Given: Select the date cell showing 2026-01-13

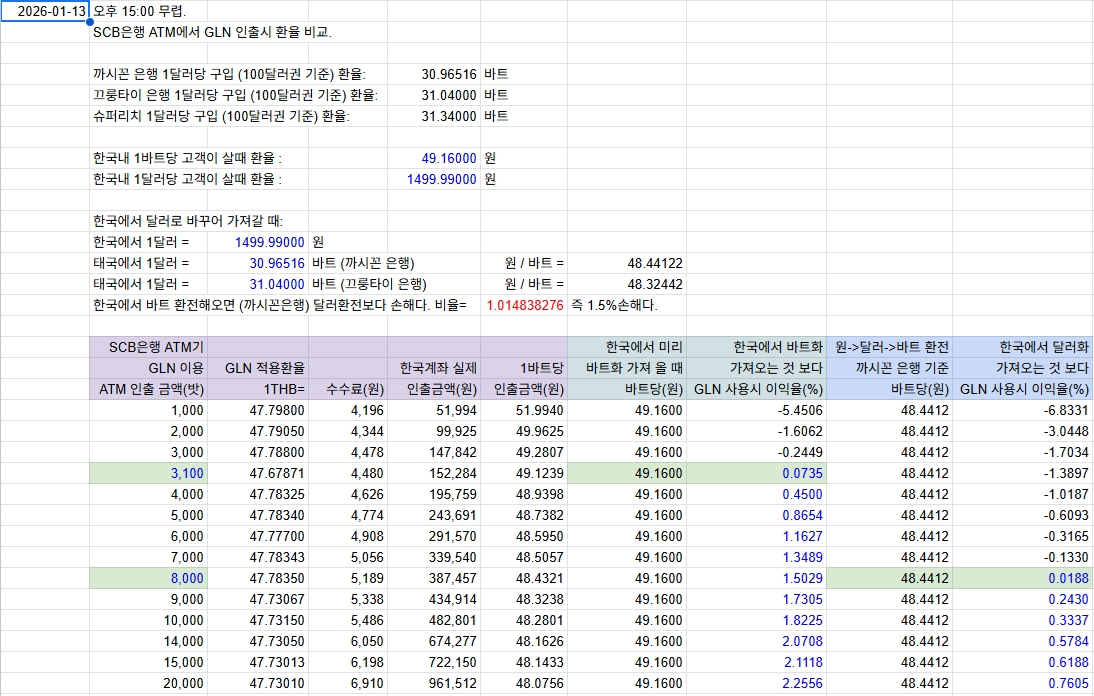Looking at the screenshot, I should click(x=45, y=11).
